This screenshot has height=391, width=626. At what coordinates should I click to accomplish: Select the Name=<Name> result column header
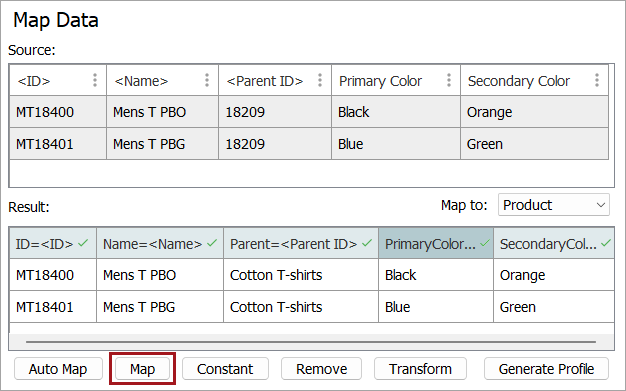(x=160, y=243)
